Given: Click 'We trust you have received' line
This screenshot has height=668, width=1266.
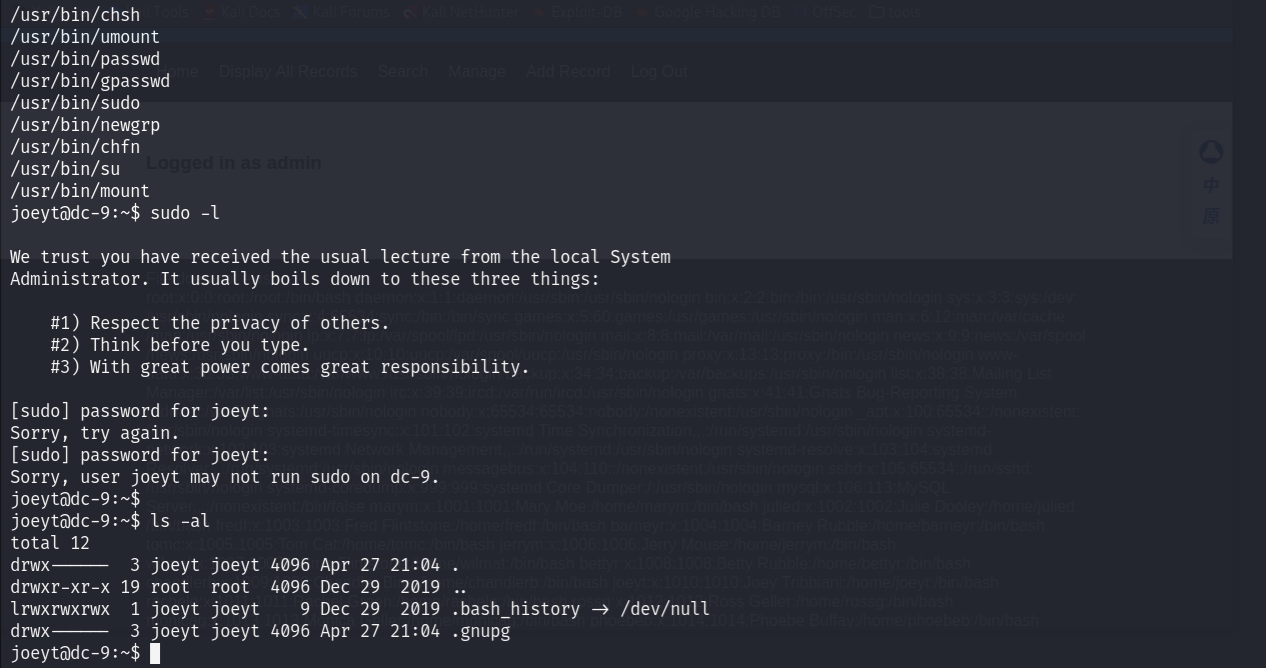Looking at the screenshot, I should tap(340, 257).
